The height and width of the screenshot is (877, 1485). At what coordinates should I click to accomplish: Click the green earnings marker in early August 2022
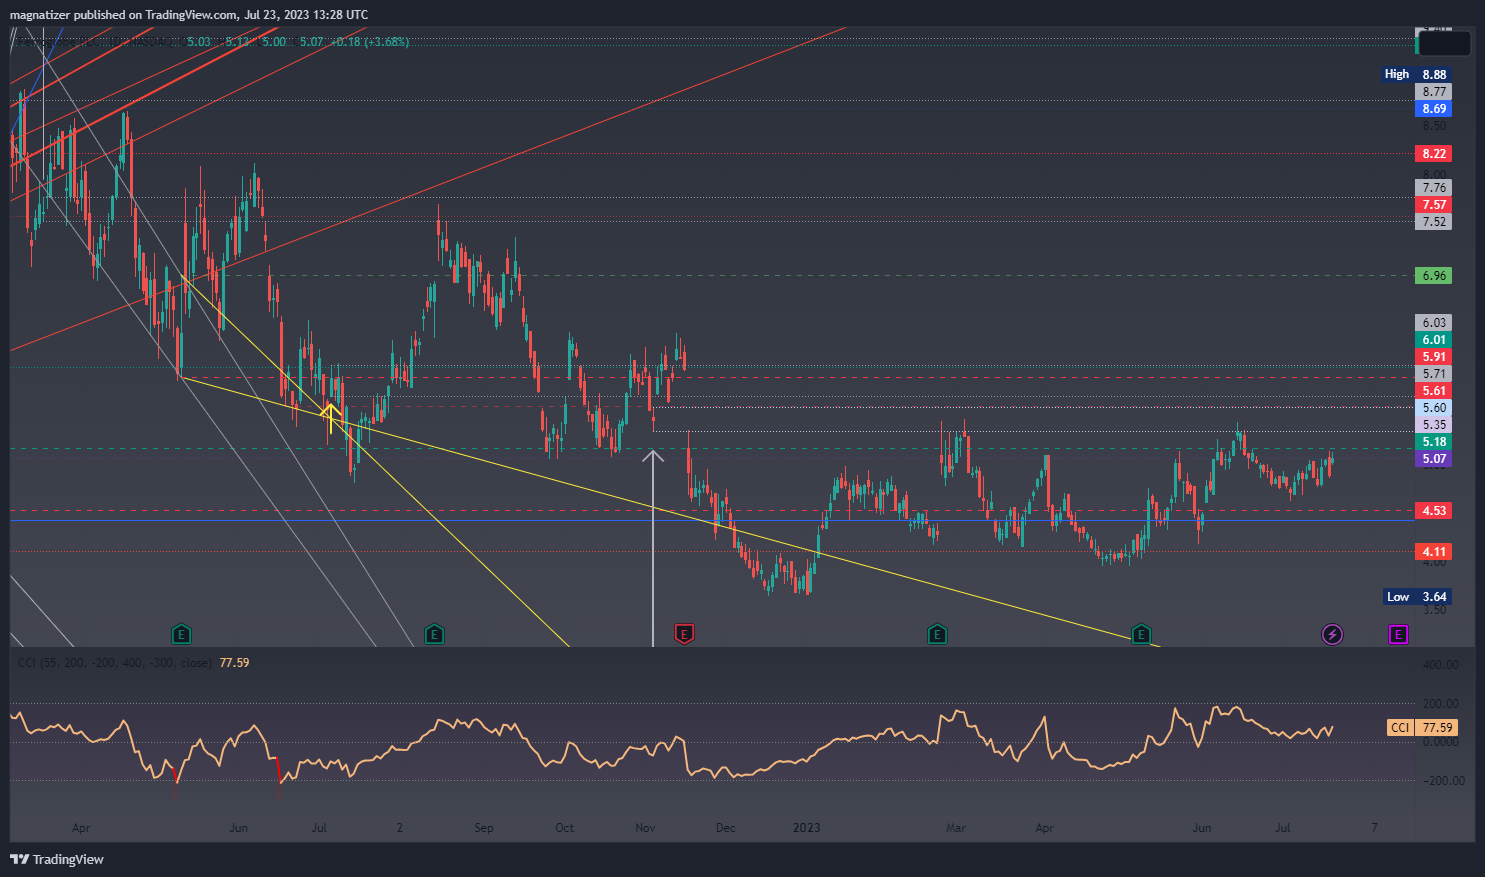click(x=434, y=634)
